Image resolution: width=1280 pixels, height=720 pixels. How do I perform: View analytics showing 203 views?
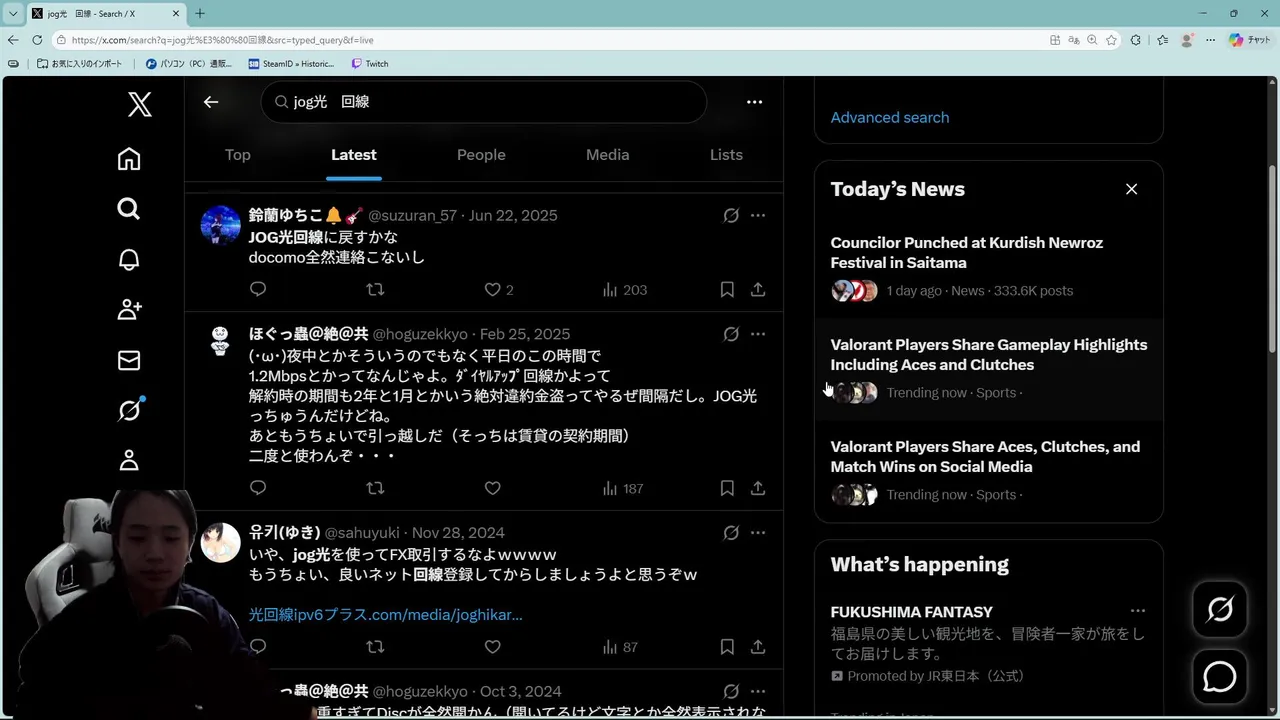click(x=625, y=289)
